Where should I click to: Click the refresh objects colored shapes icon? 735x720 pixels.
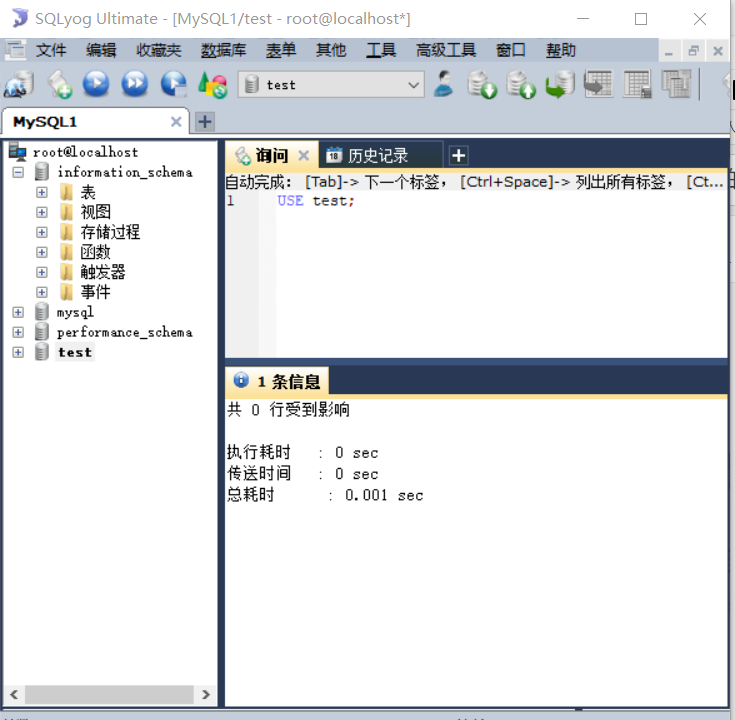pyautogui.click(x=212, y=84)
